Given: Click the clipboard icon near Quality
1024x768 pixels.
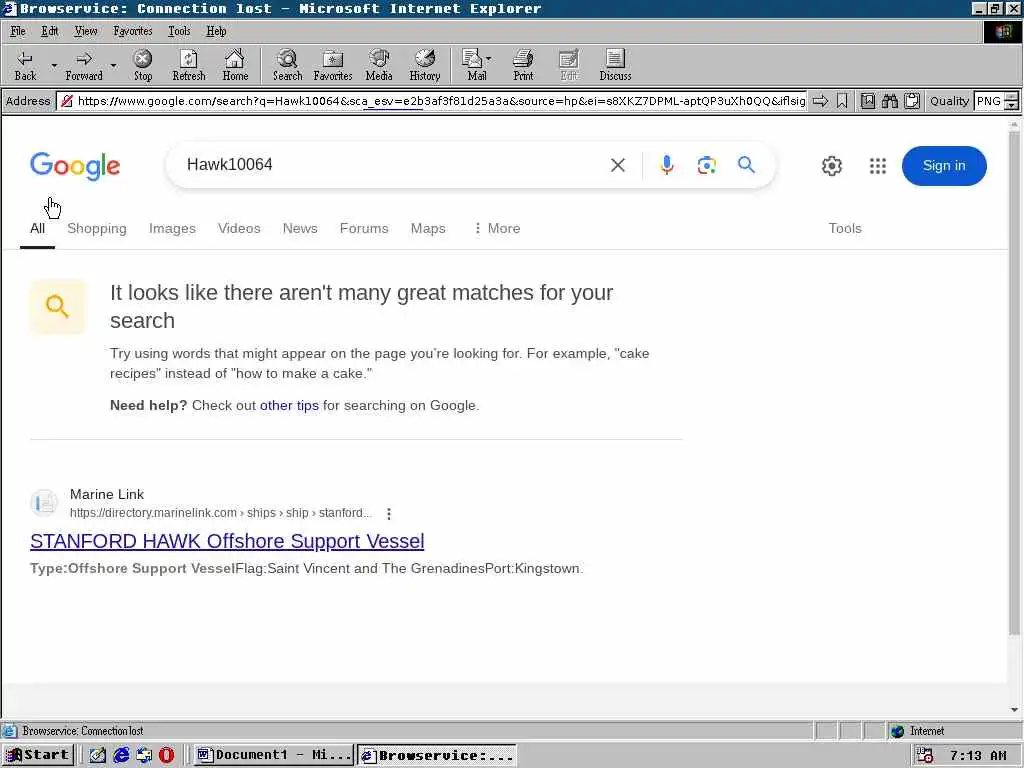Looking at the screenshot, I should tap(912, 101).
